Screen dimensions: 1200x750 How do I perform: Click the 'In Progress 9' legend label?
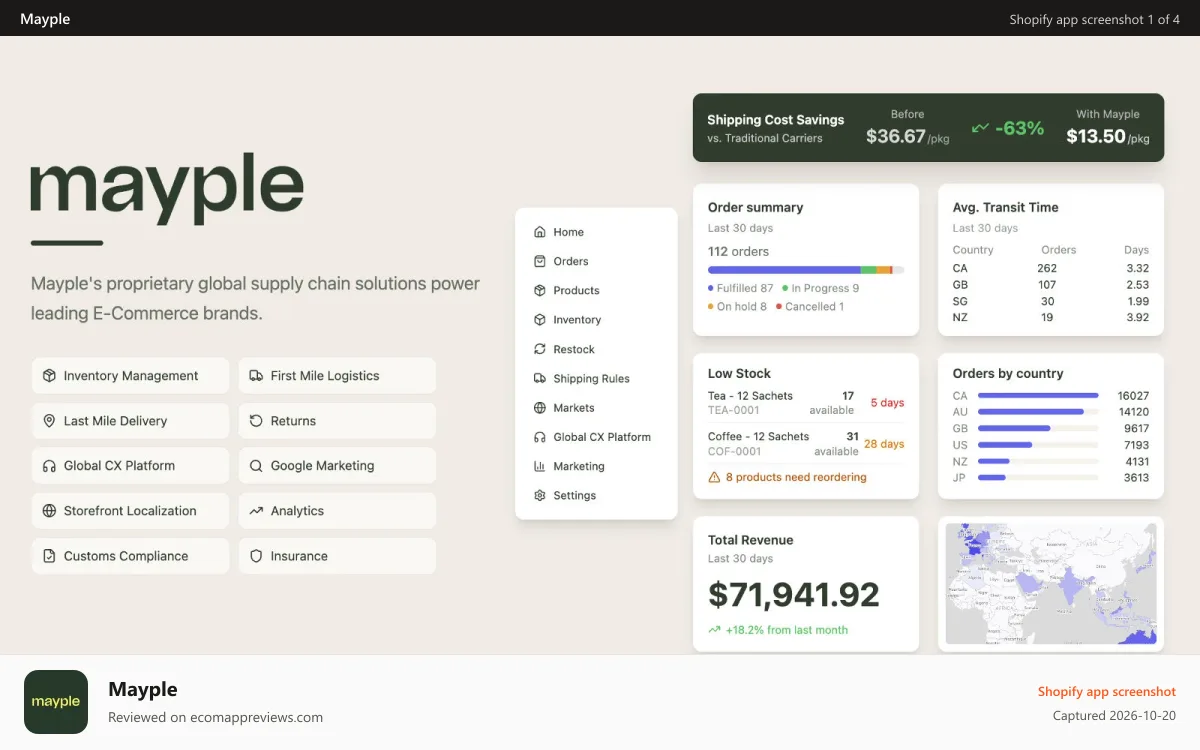[x=825, y=289]
